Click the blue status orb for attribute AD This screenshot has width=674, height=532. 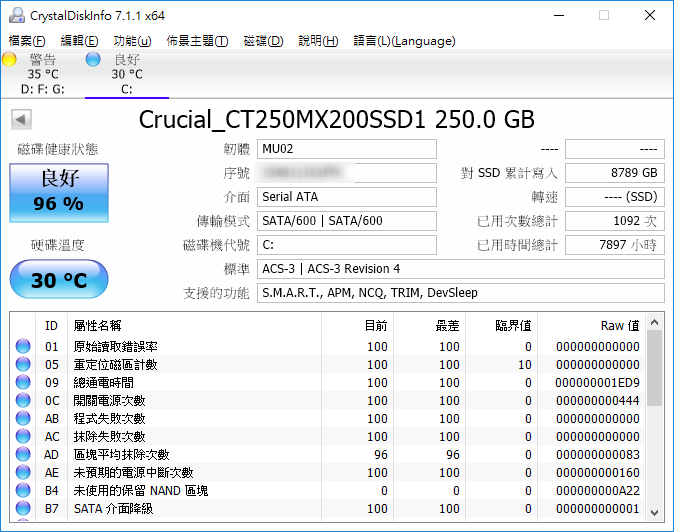point(23,455)
